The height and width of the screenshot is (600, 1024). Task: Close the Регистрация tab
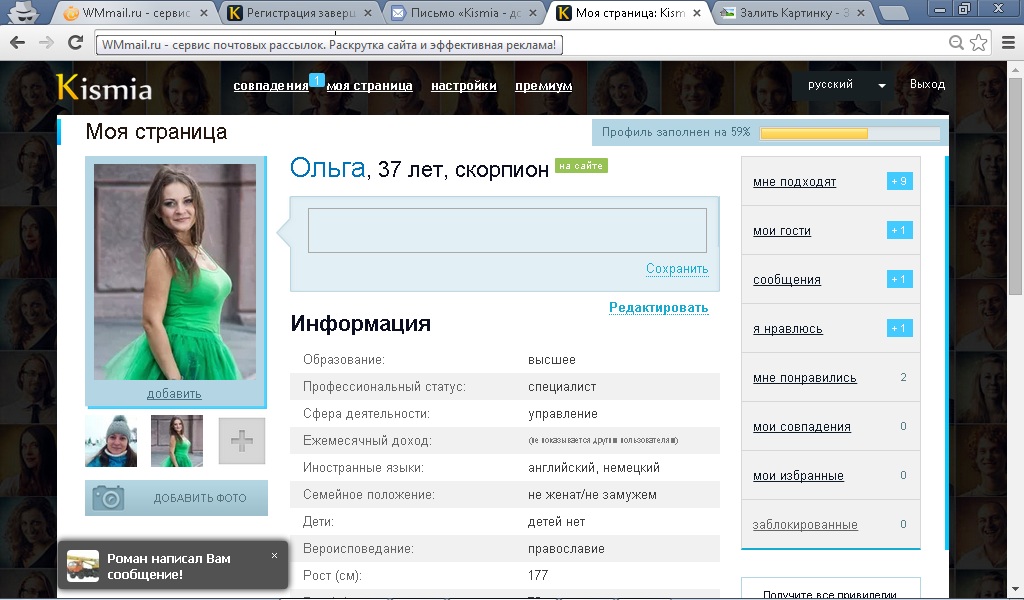[x=368, y=12]
